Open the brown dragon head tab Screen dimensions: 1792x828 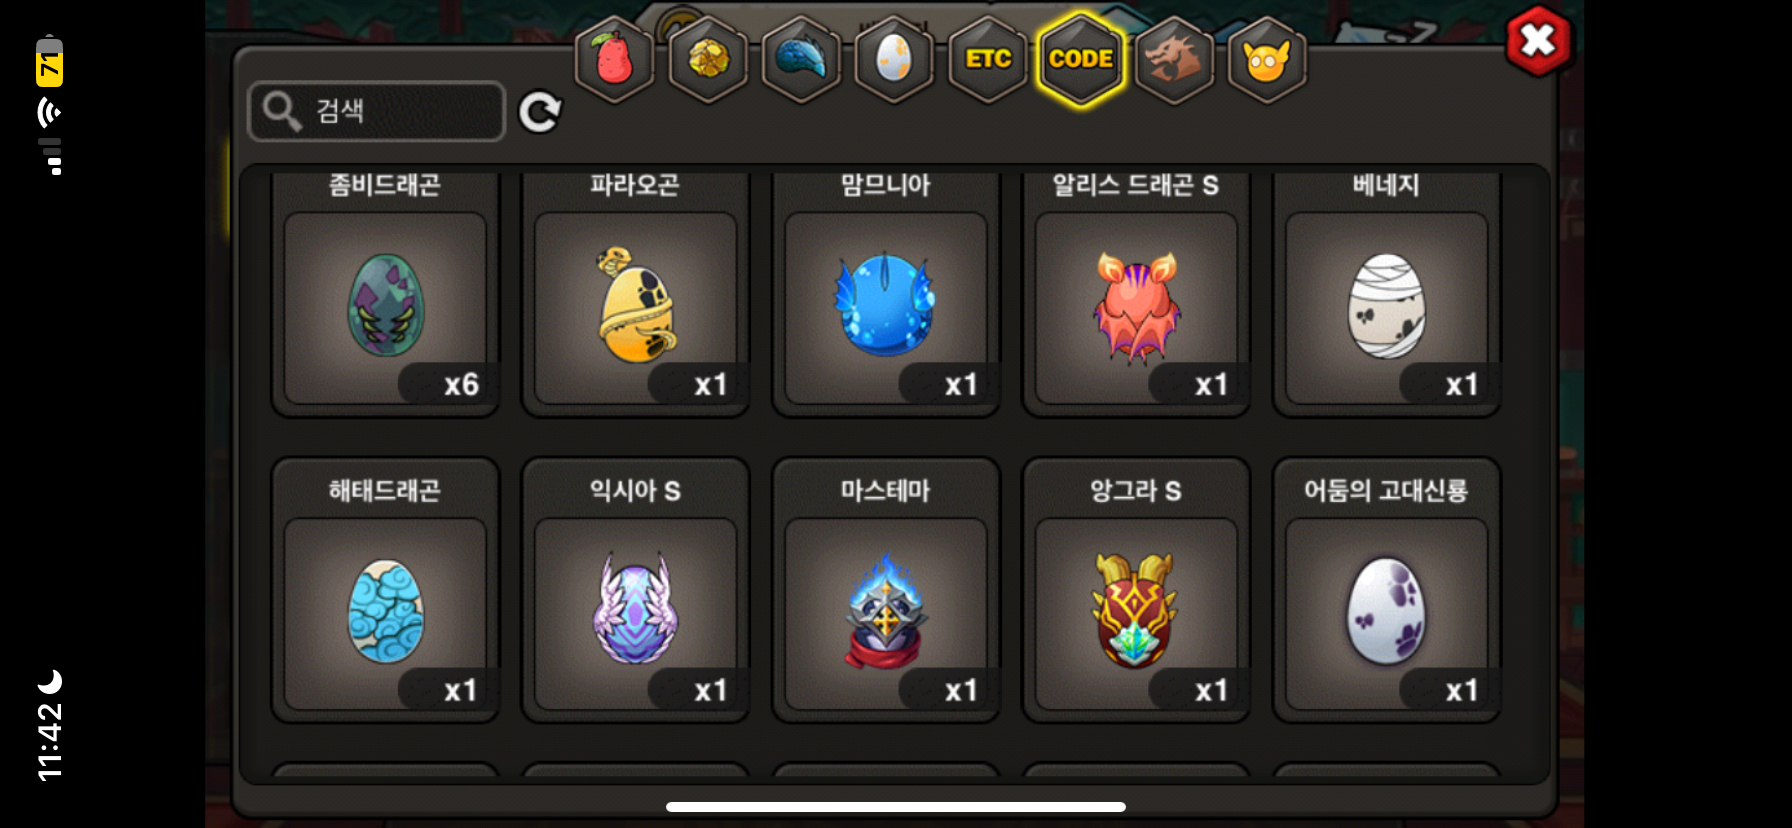(1174, 60)
